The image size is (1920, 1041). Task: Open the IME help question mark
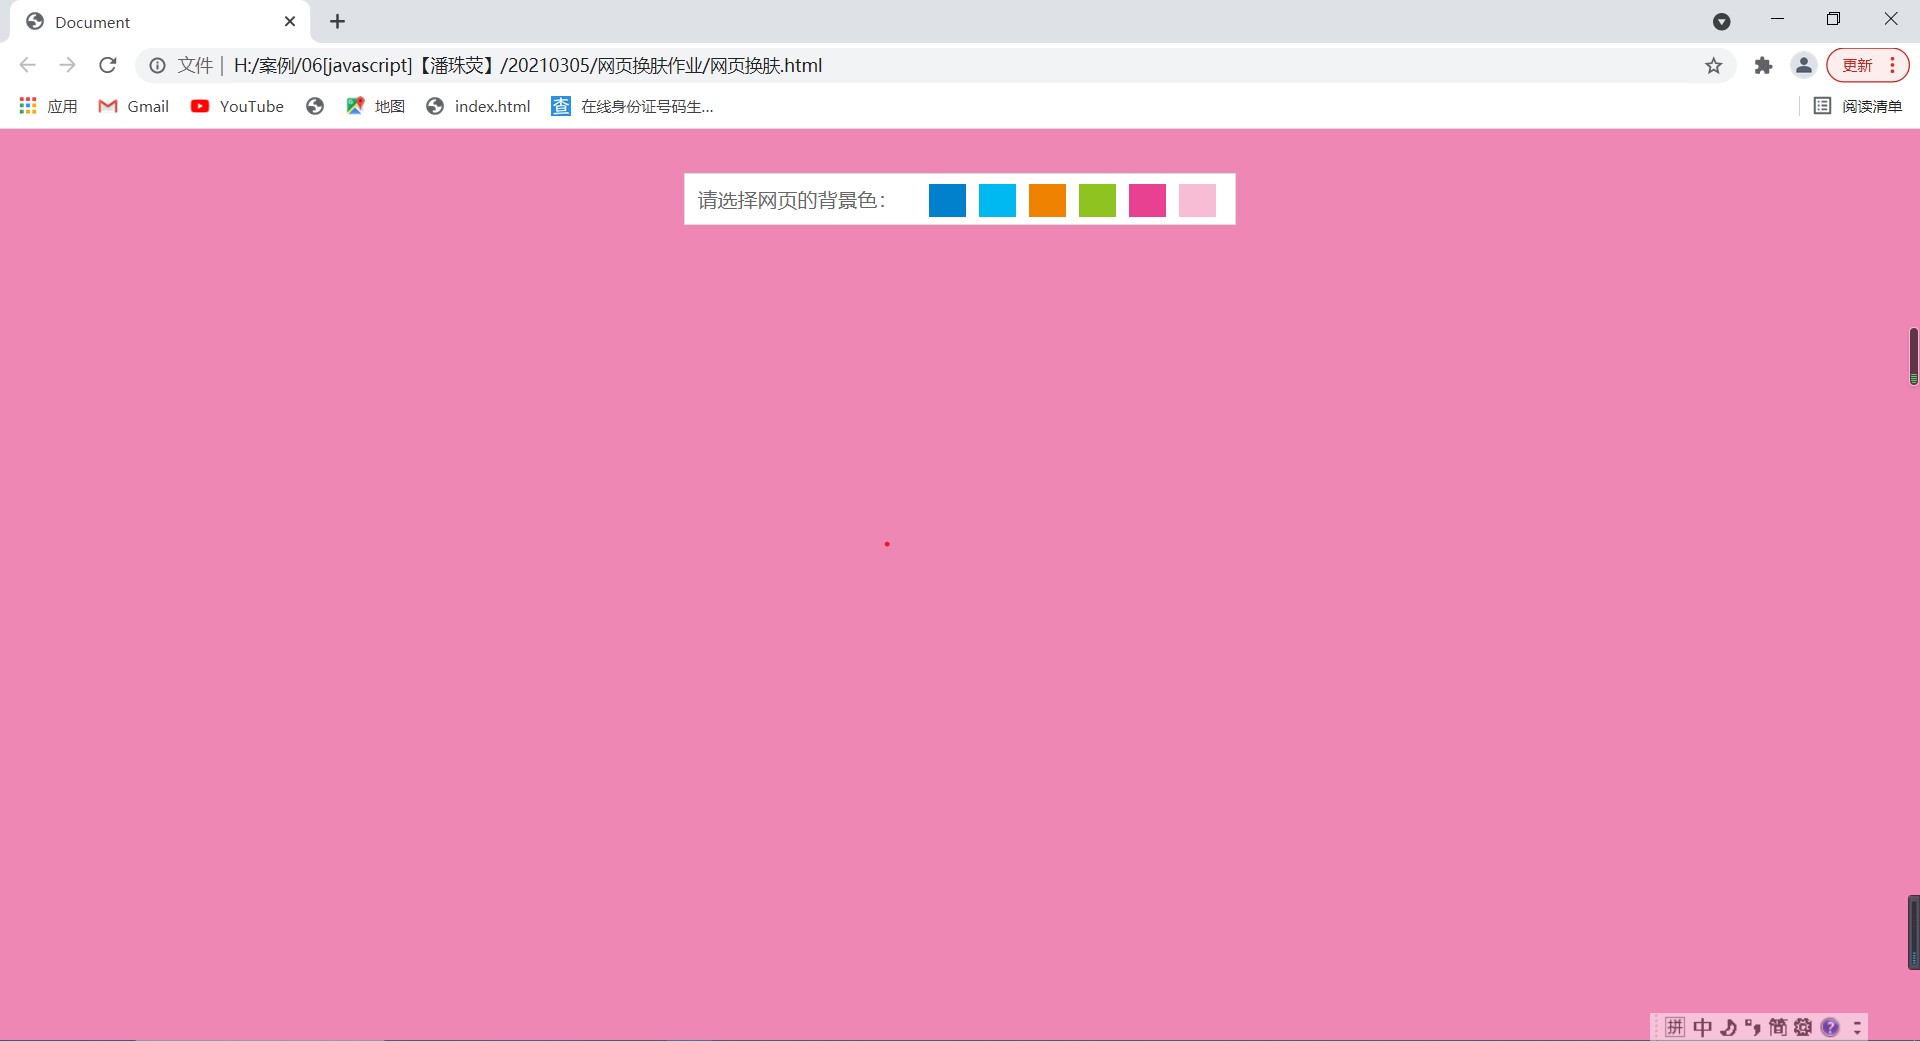tap(1830, 1027)
